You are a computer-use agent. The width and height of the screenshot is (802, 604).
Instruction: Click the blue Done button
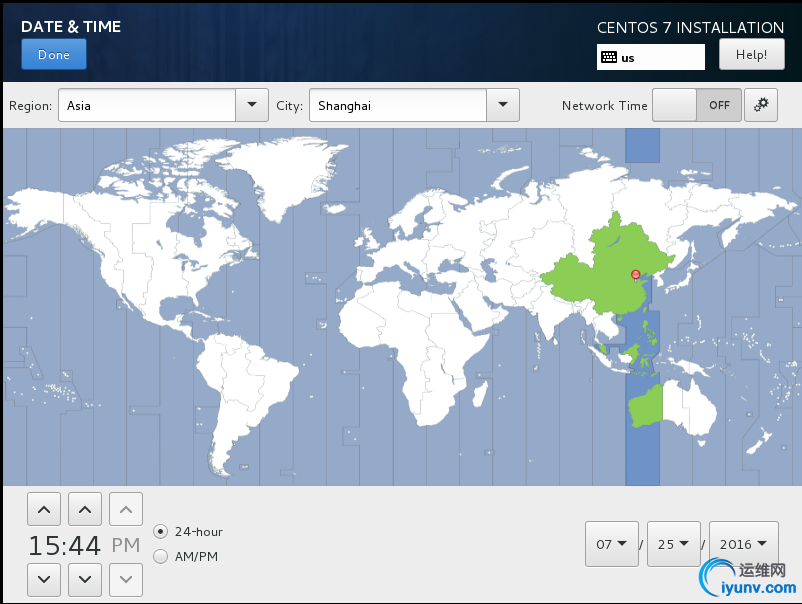click(54, 54)
